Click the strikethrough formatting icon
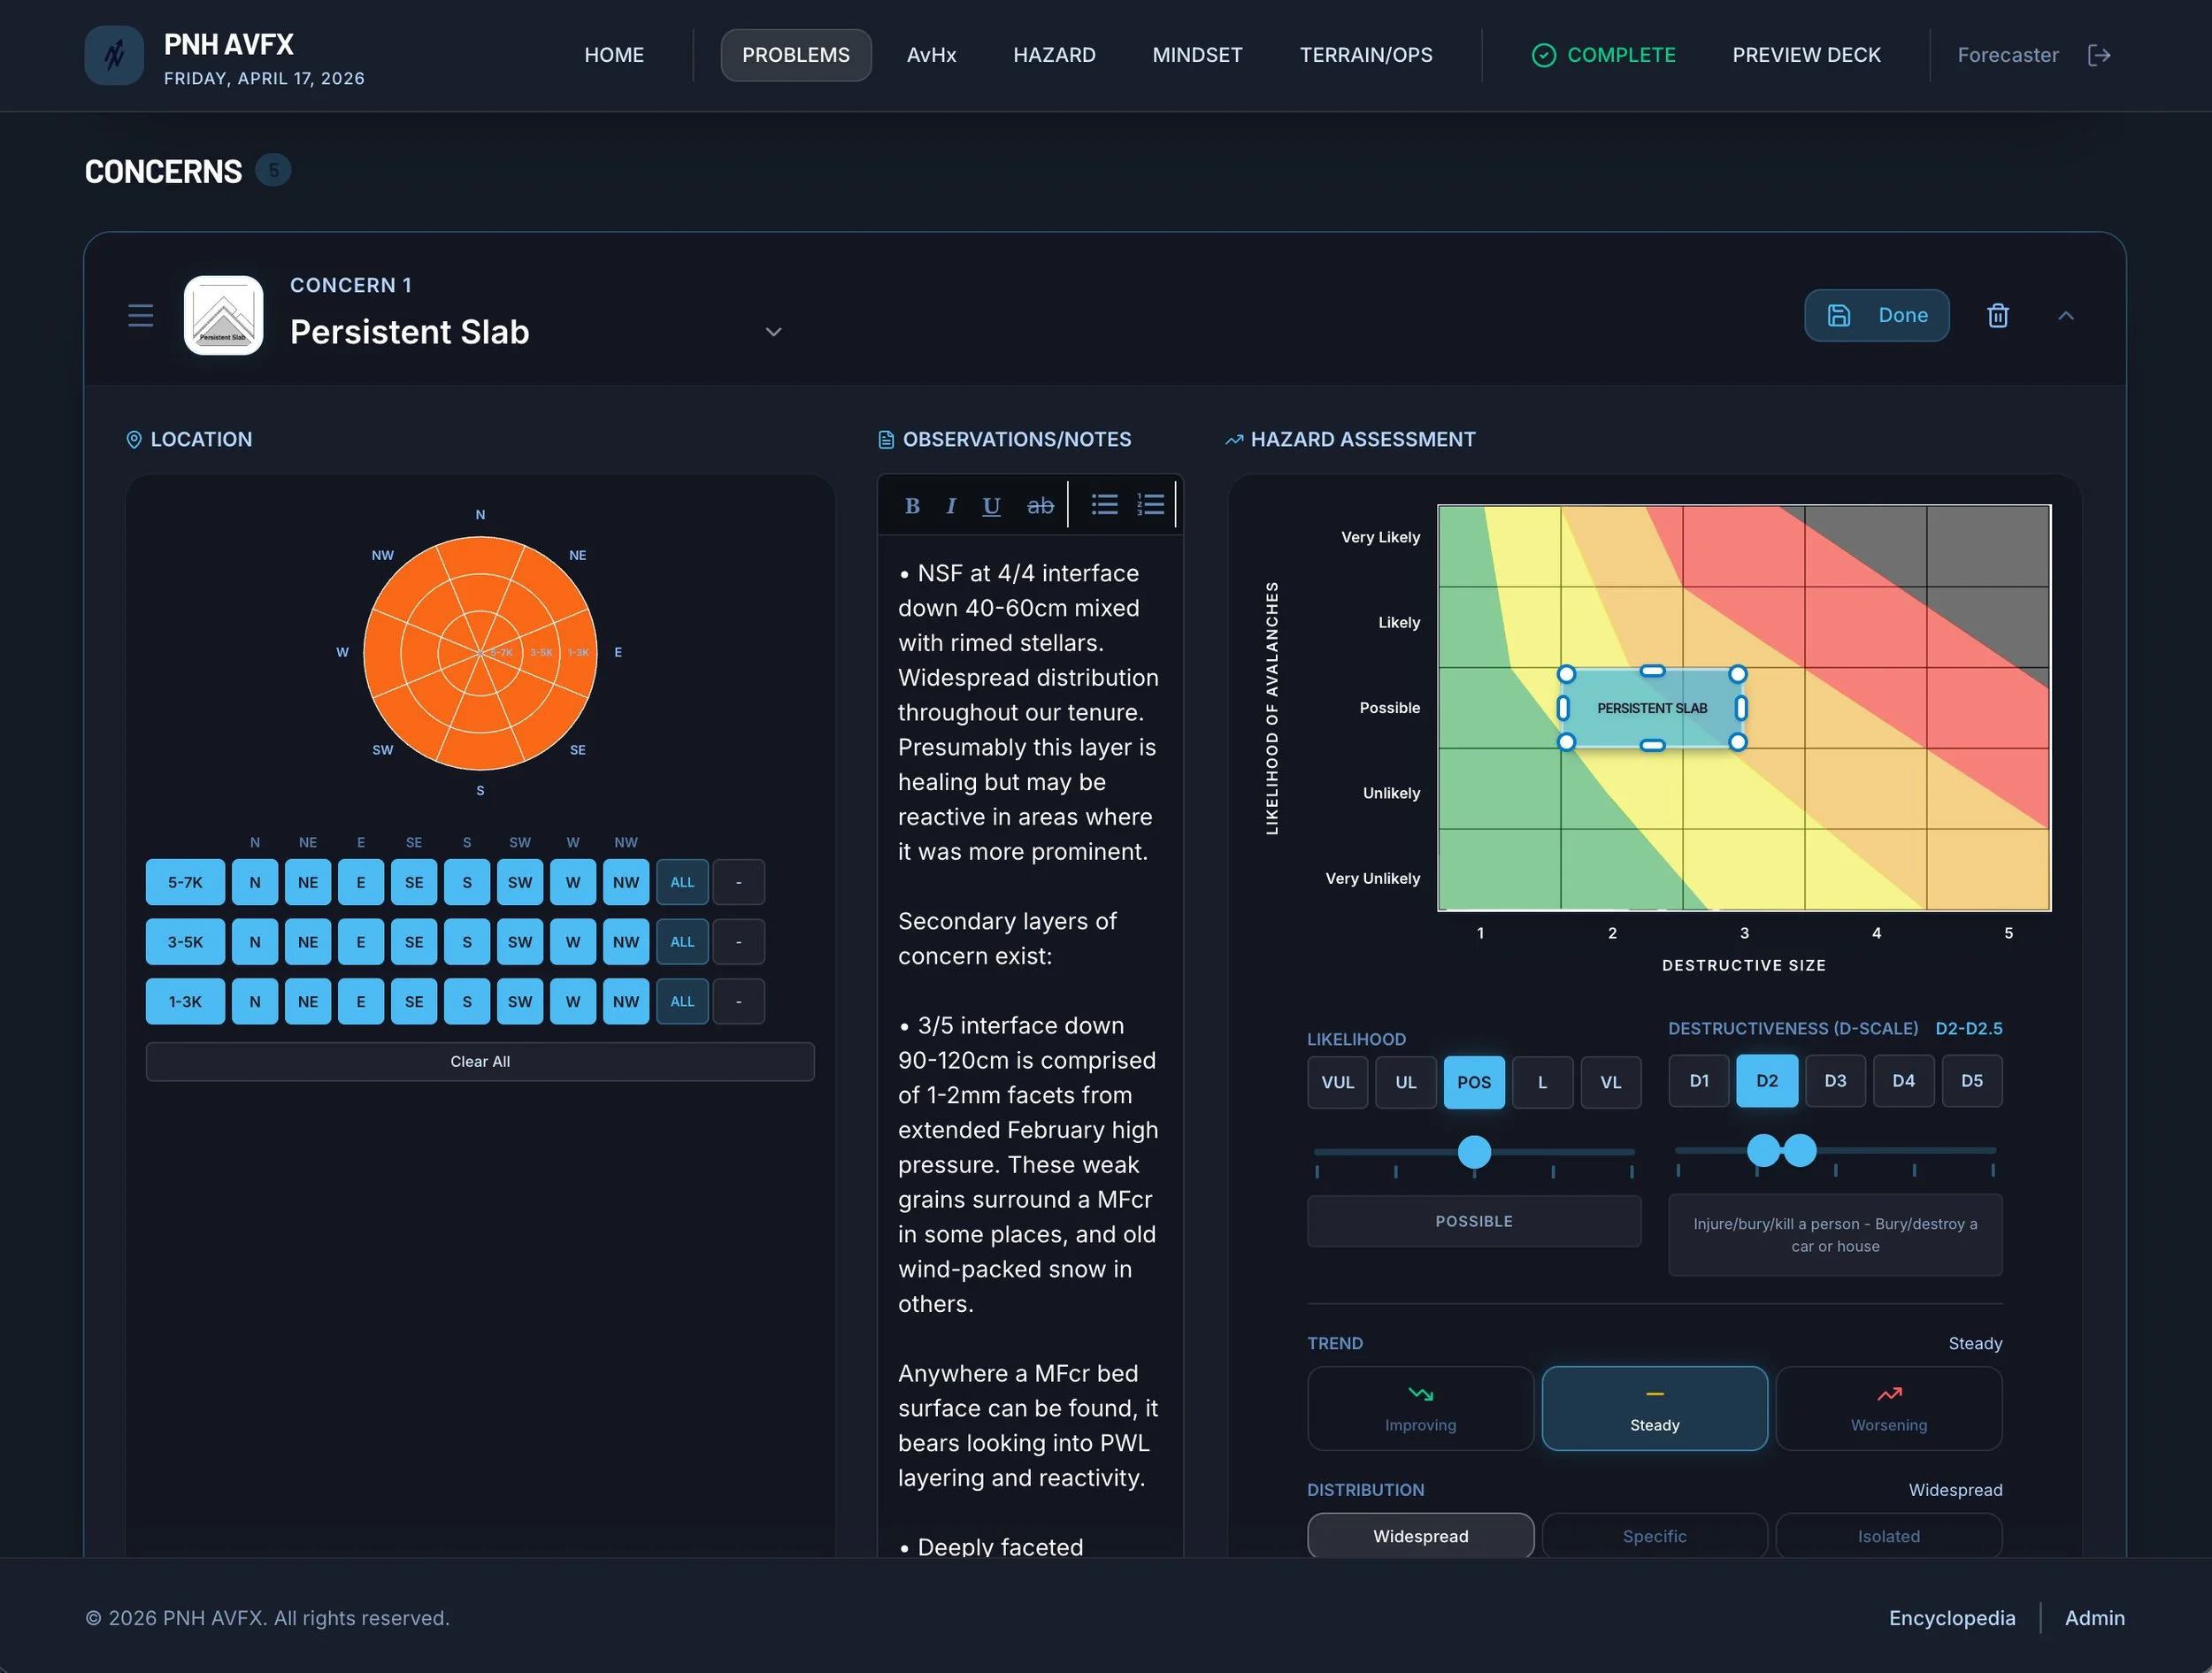 1040,506
